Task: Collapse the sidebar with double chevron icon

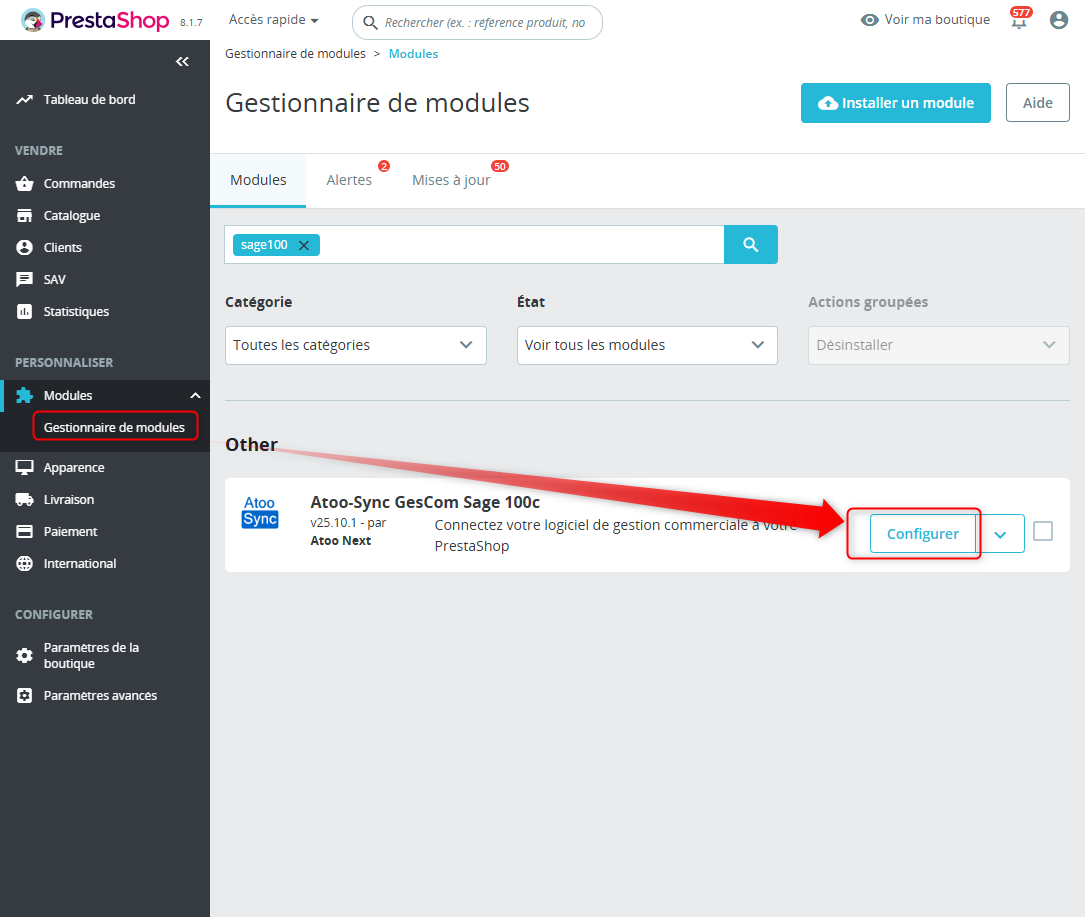Action: coord(182,62)
